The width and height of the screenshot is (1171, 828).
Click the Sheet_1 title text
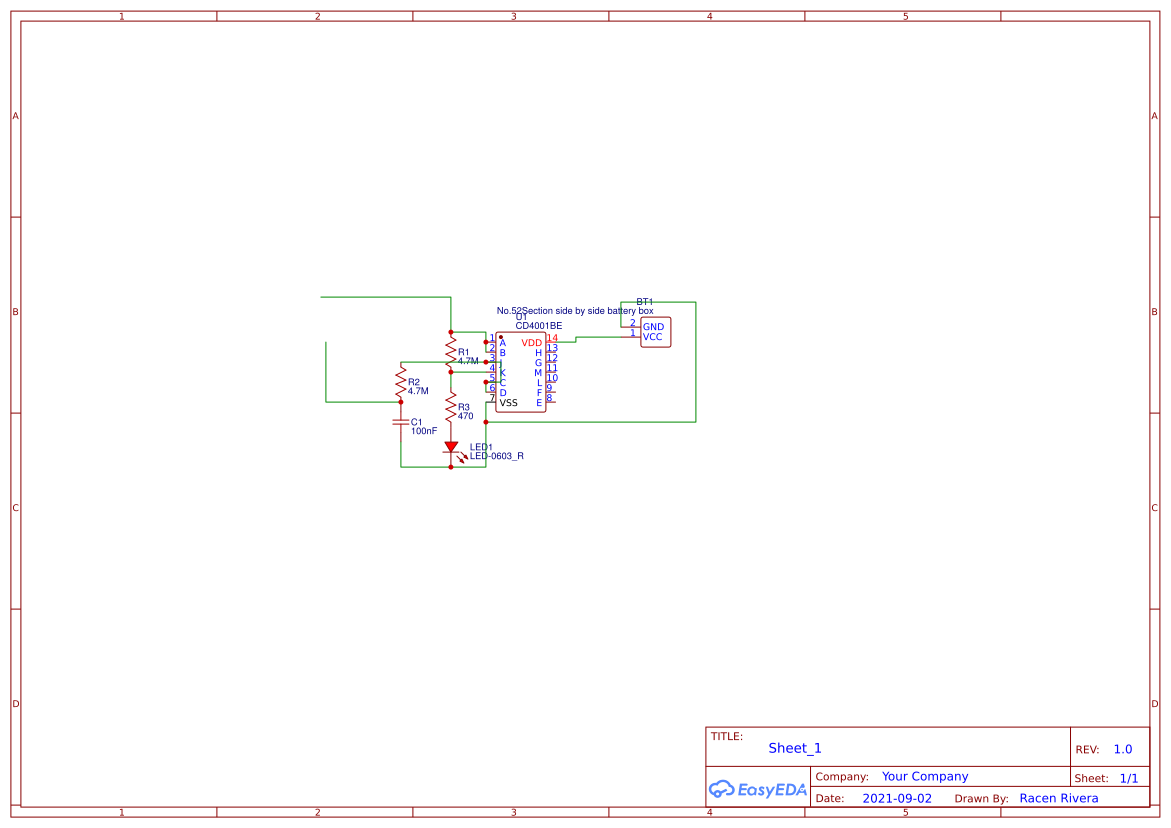tap(795, 748)
